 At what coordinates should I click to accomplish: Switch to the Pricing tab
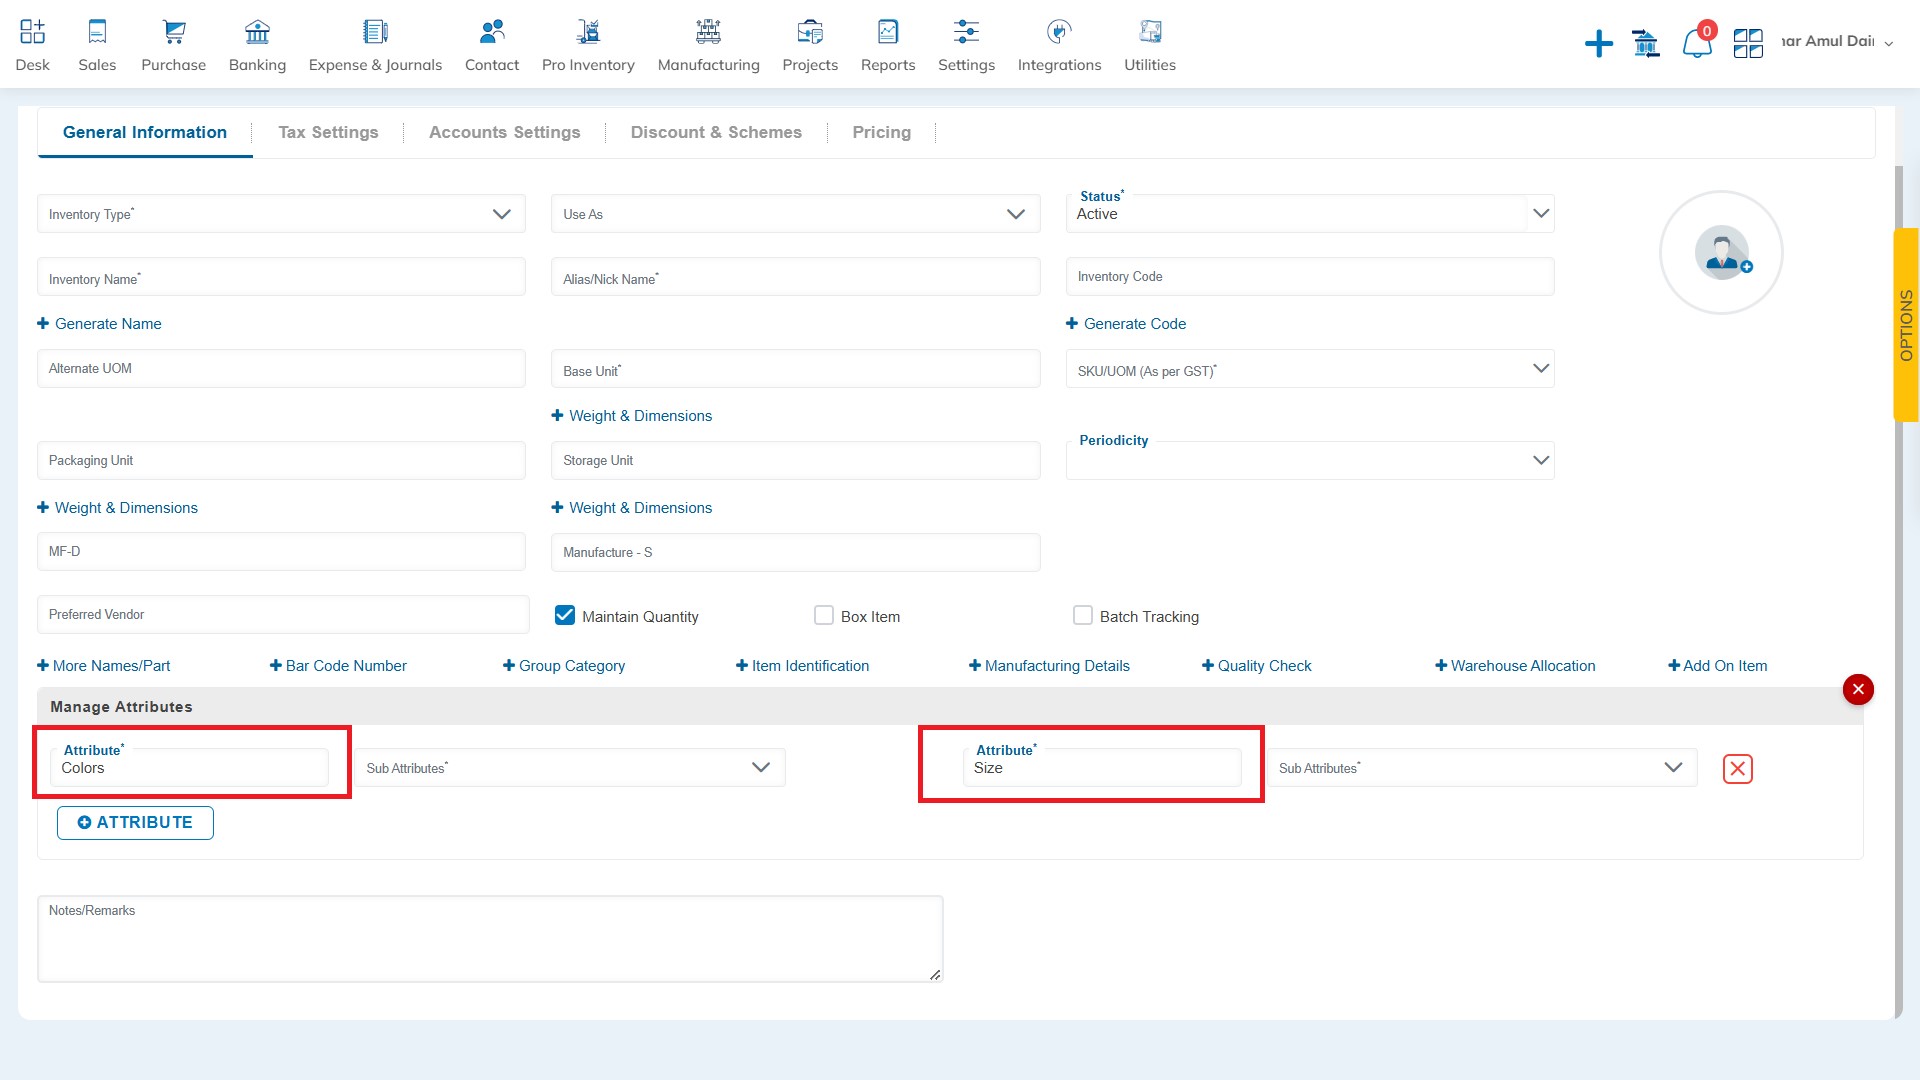coord(881,132)
